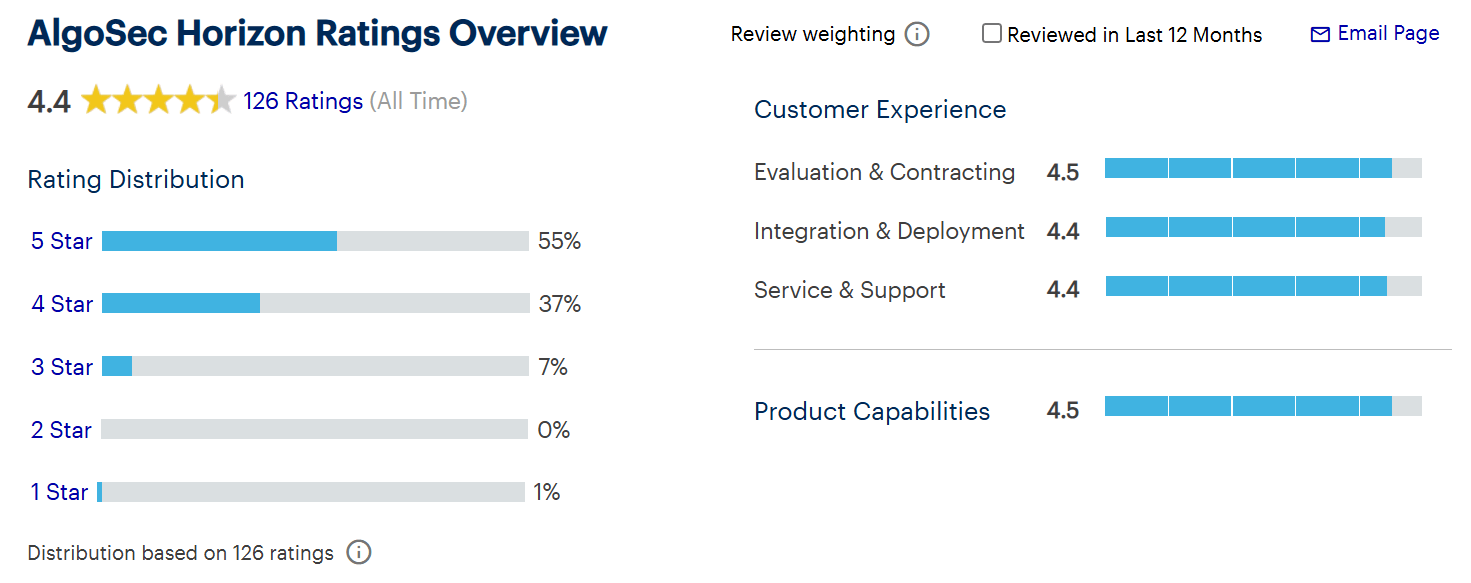Select the 2 Star rating link

(61, 430)
